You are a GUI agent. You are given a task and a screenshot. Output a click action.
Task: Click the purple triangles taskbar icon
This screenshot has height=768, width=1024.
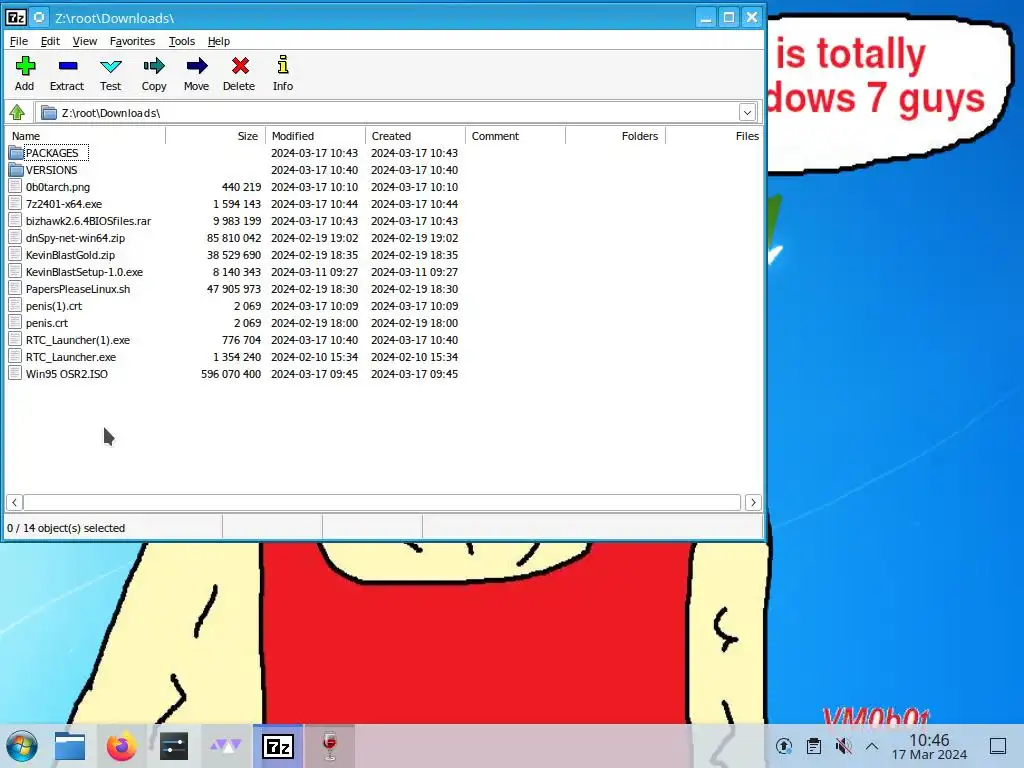[226, 744]
